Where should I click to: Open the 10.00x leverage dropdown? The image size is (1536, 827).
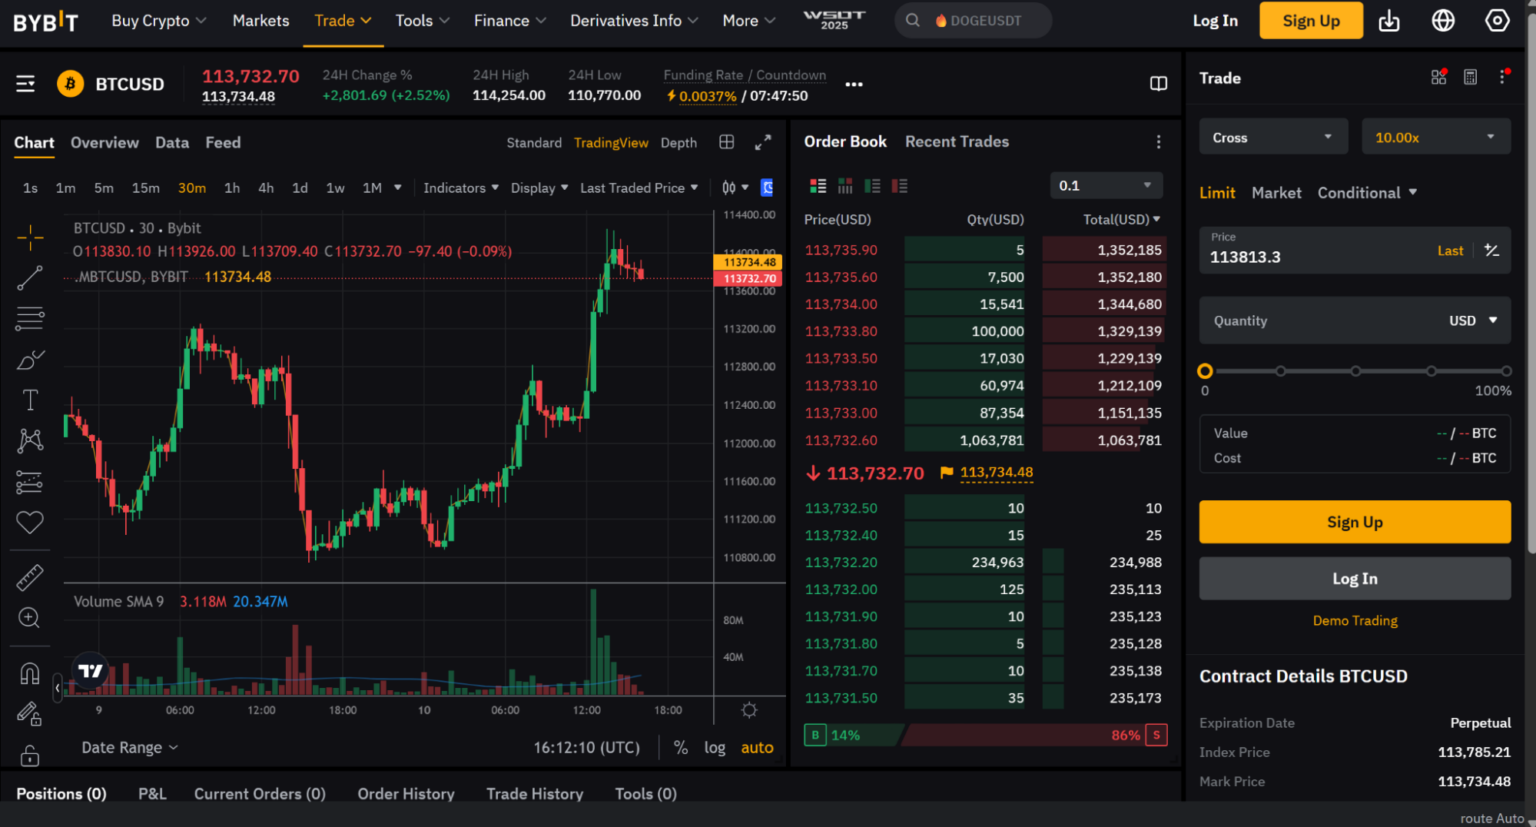(1434, 137)
